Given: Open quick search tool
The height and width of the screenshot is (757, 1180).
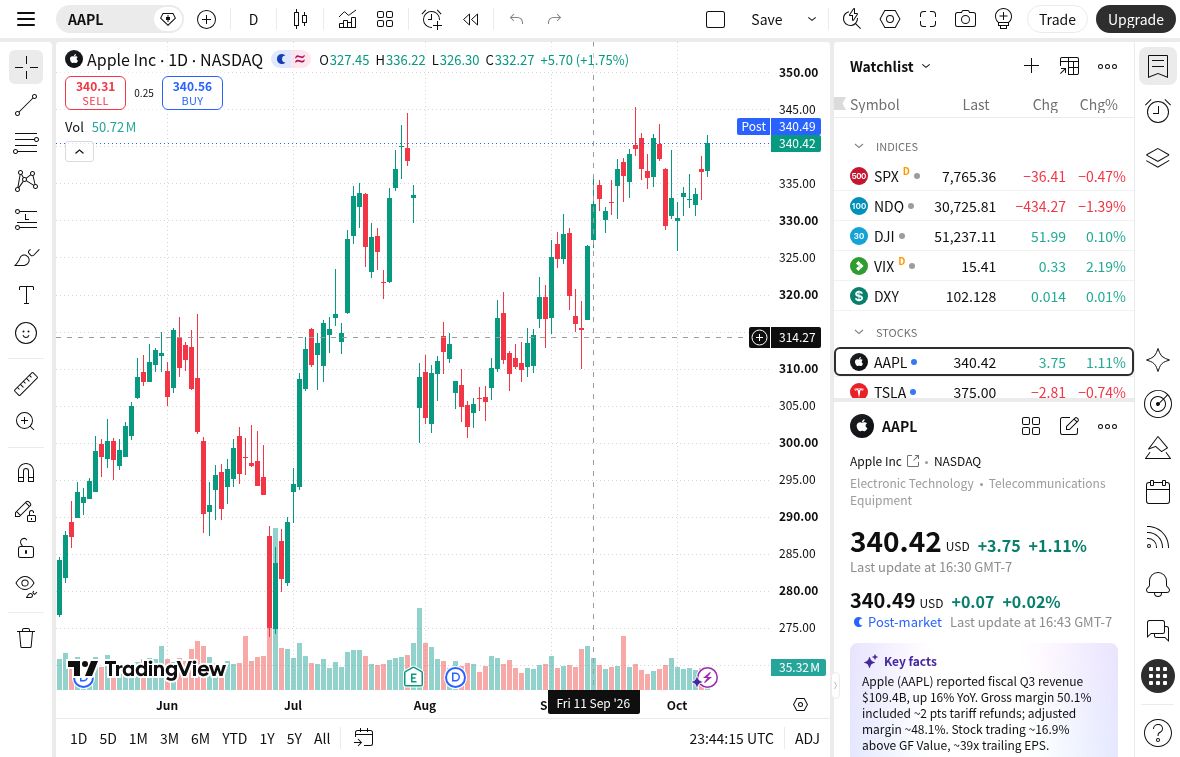Looking at the screenshot, I should [x=851, y=20].
